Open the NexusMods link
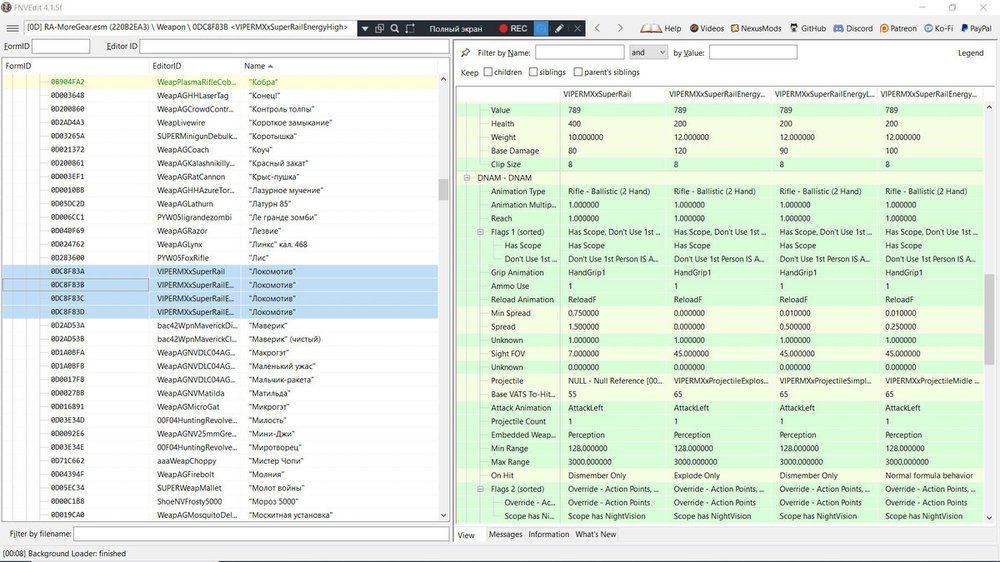 coord(756,28)
